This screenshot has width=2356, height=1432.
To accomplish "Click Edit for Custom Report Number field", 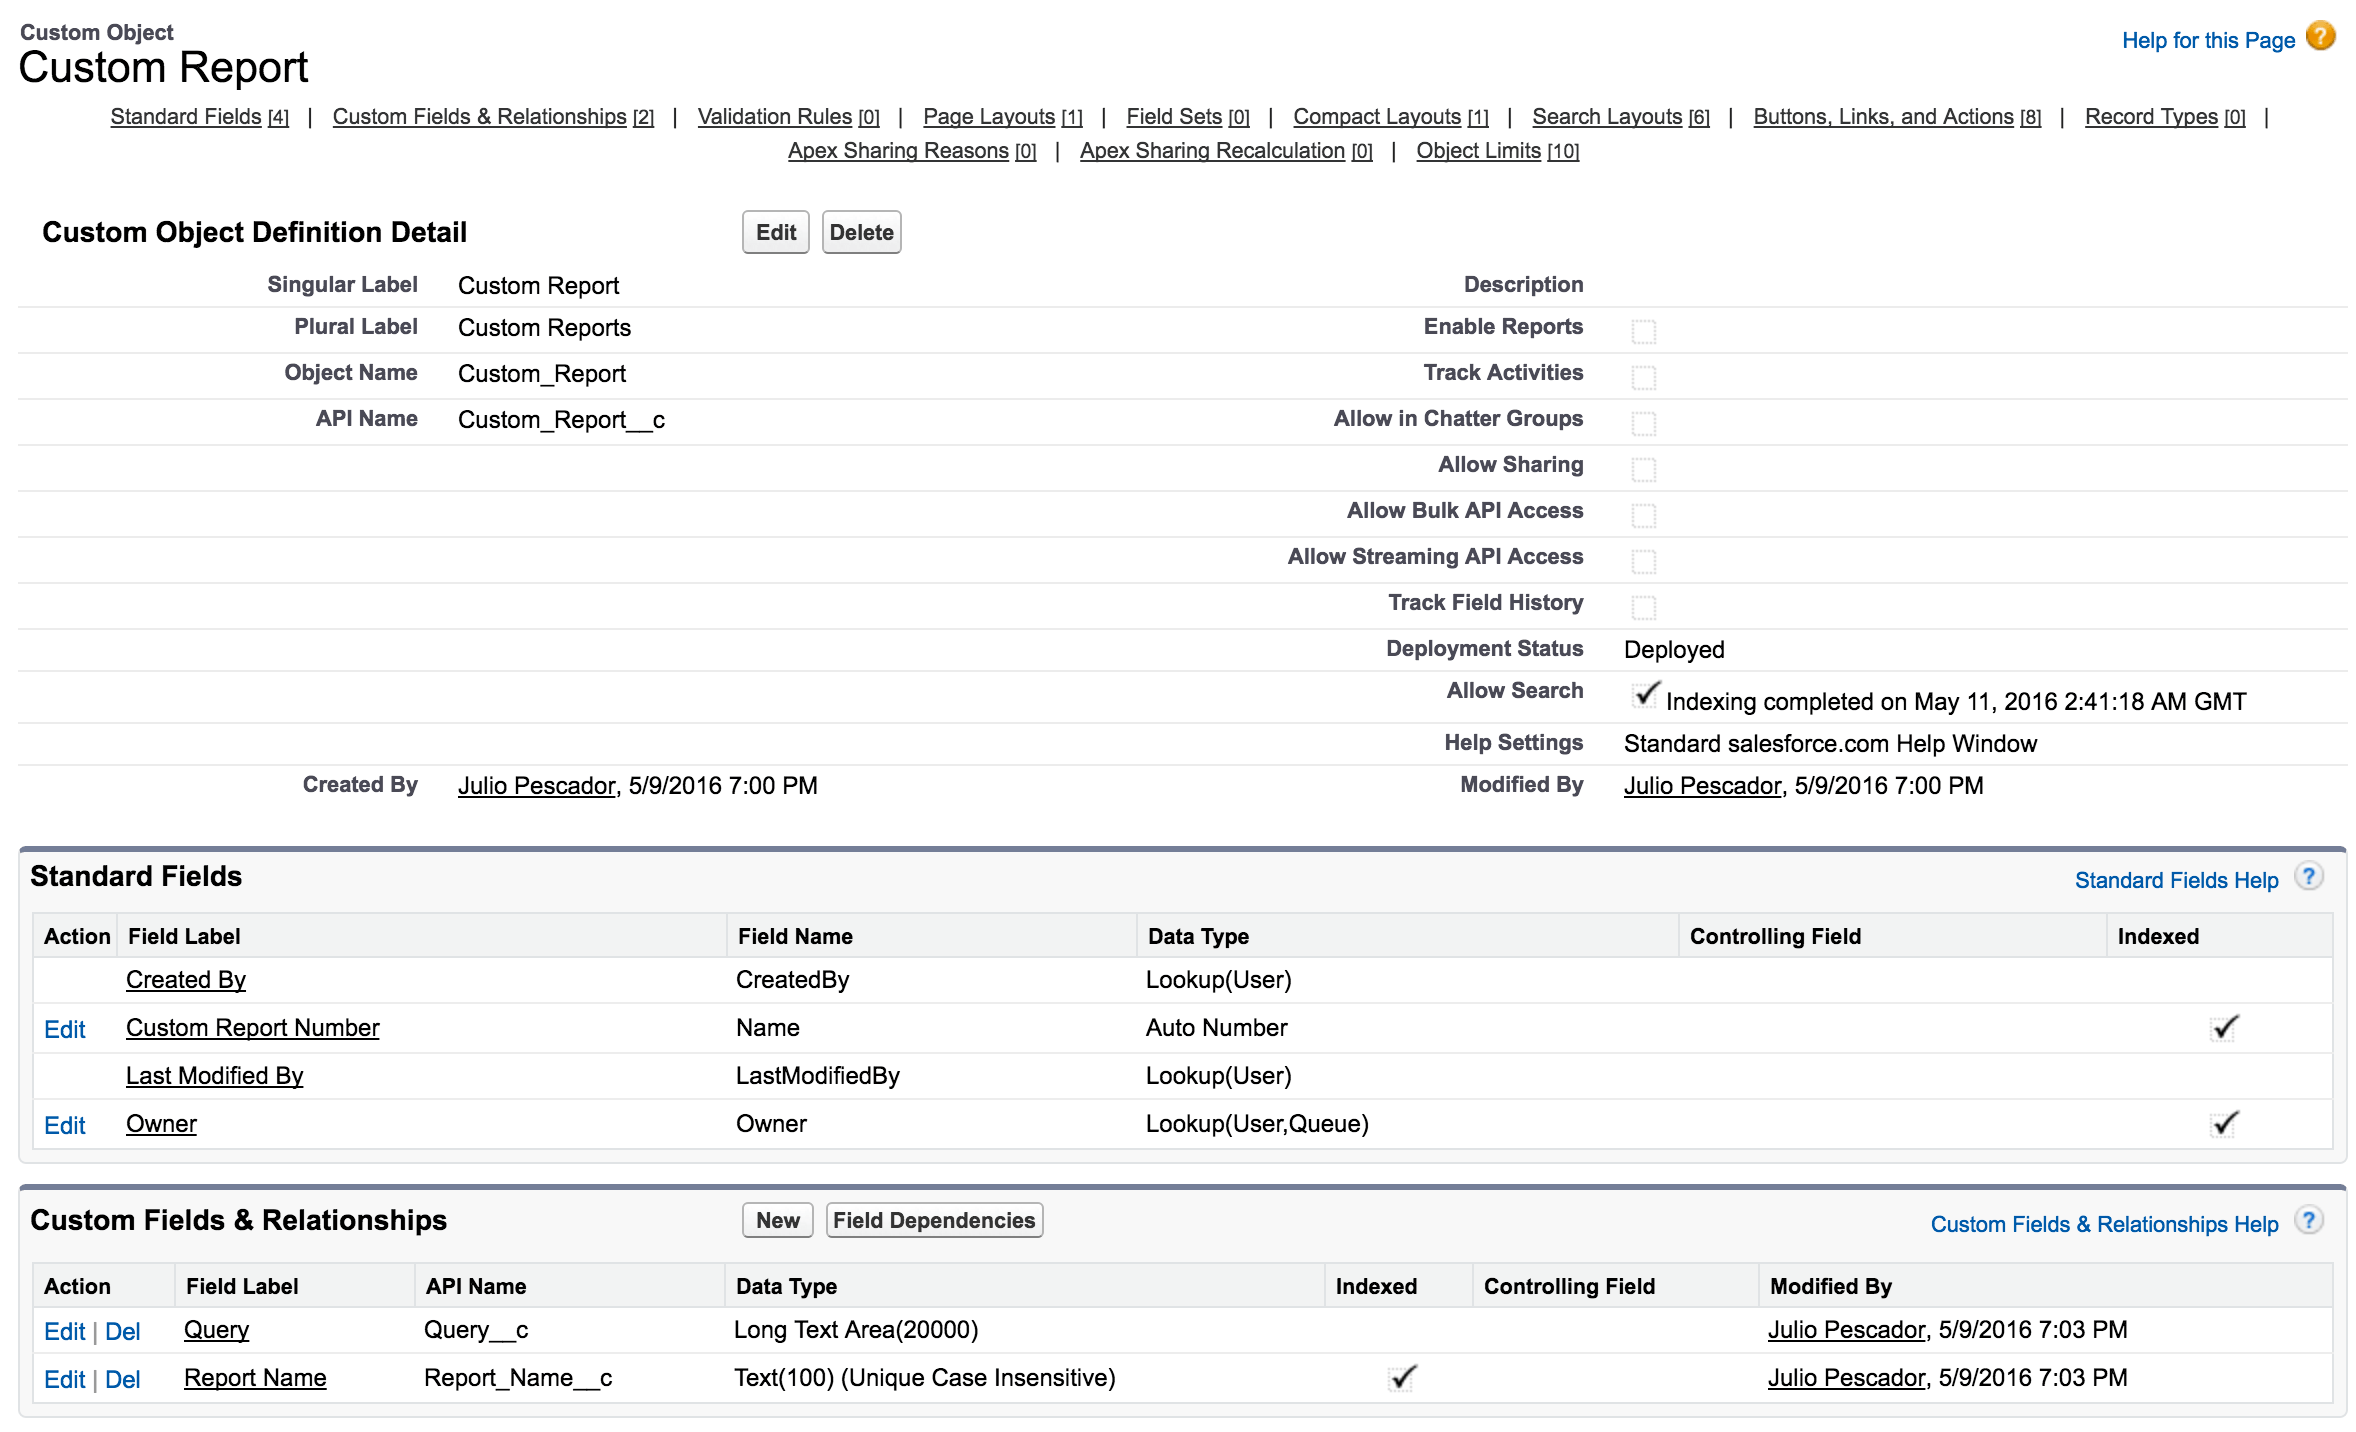I will pos(62,1026).
